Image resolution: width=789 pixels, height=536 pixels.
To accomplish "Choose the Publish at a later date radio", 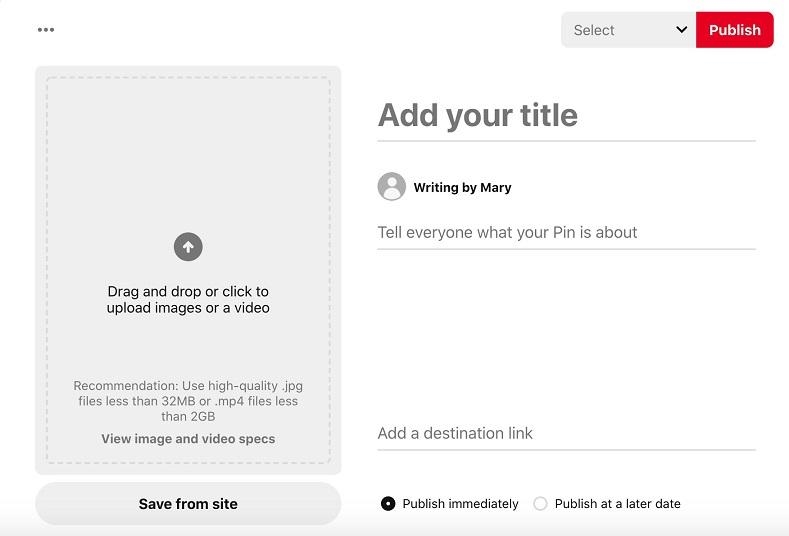I will tap(540, 504).
